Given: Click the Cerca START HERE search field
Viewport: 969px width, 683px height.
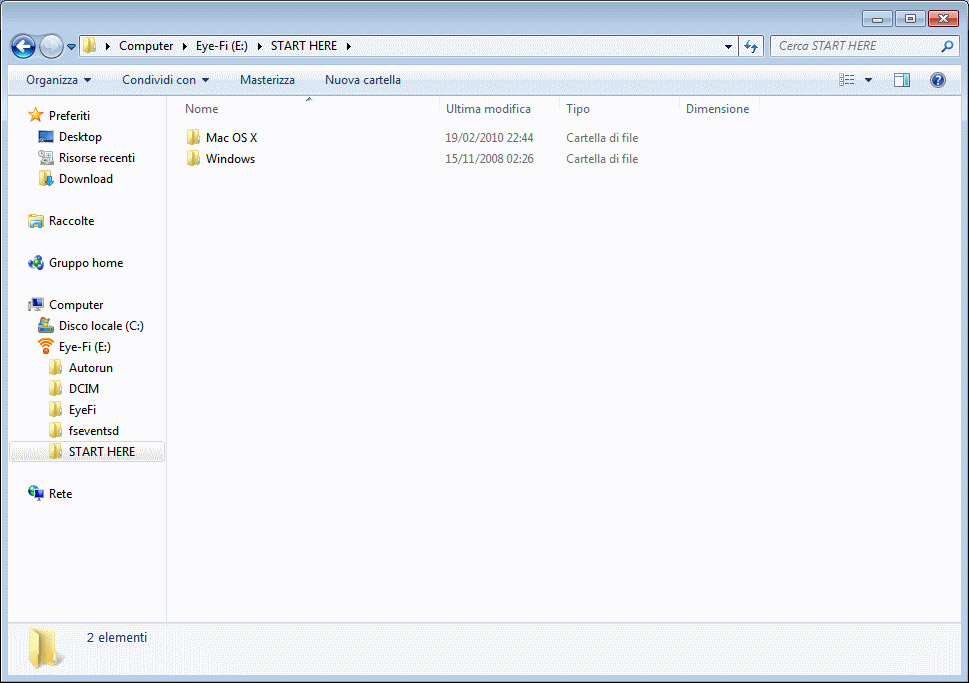Looking at the screenshot, I should (x=856, y=46).
